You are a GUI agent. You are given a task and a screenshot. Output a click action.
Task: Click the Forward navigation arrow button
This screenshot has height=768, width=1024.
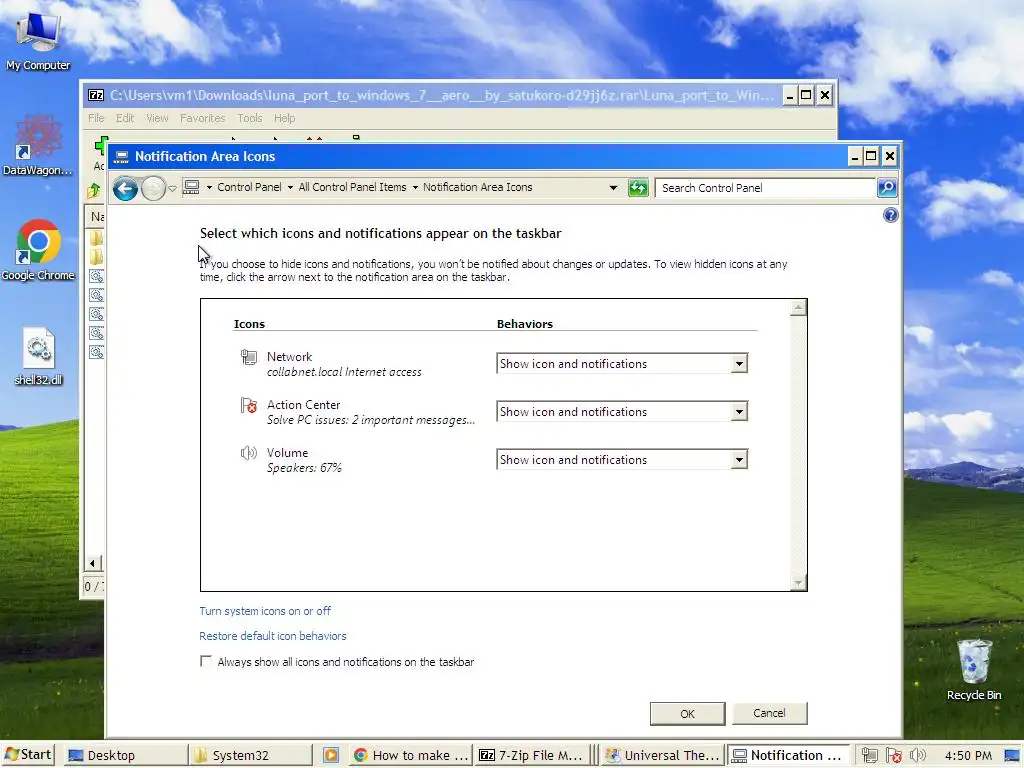[x=153, y=189]
